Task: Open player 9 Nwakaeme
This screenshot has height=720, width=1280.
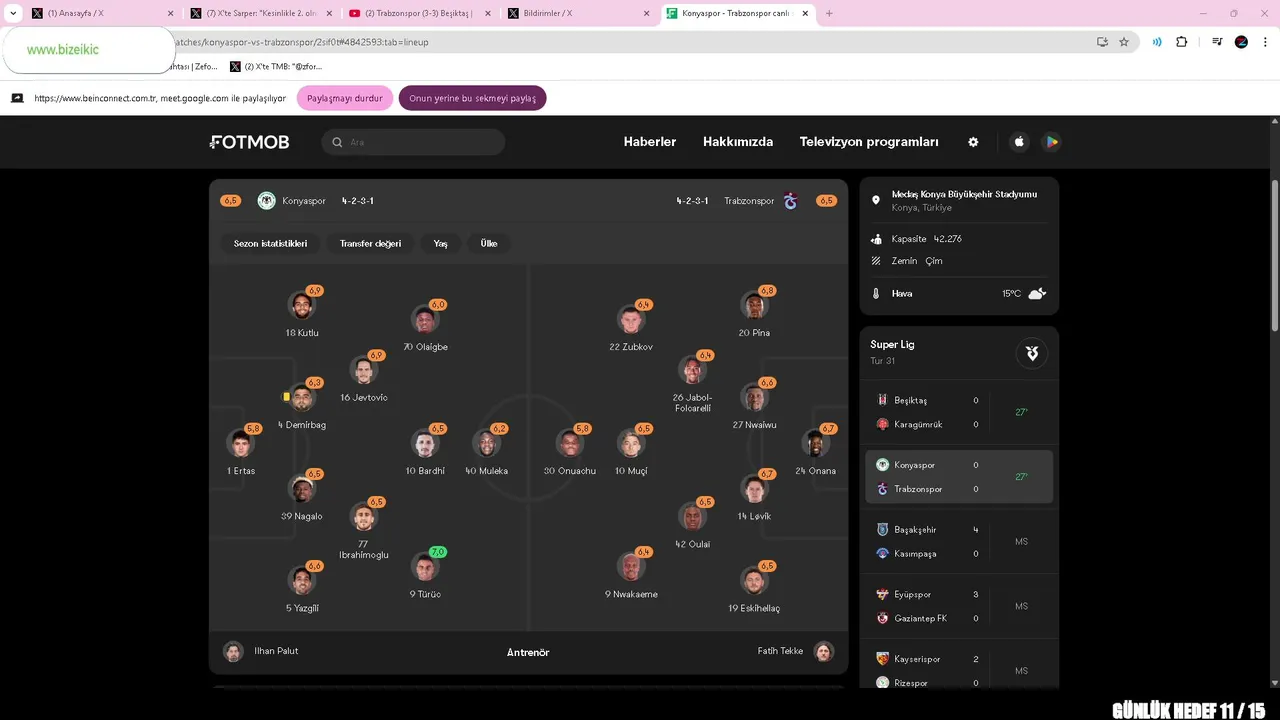Action: point(631,574)
